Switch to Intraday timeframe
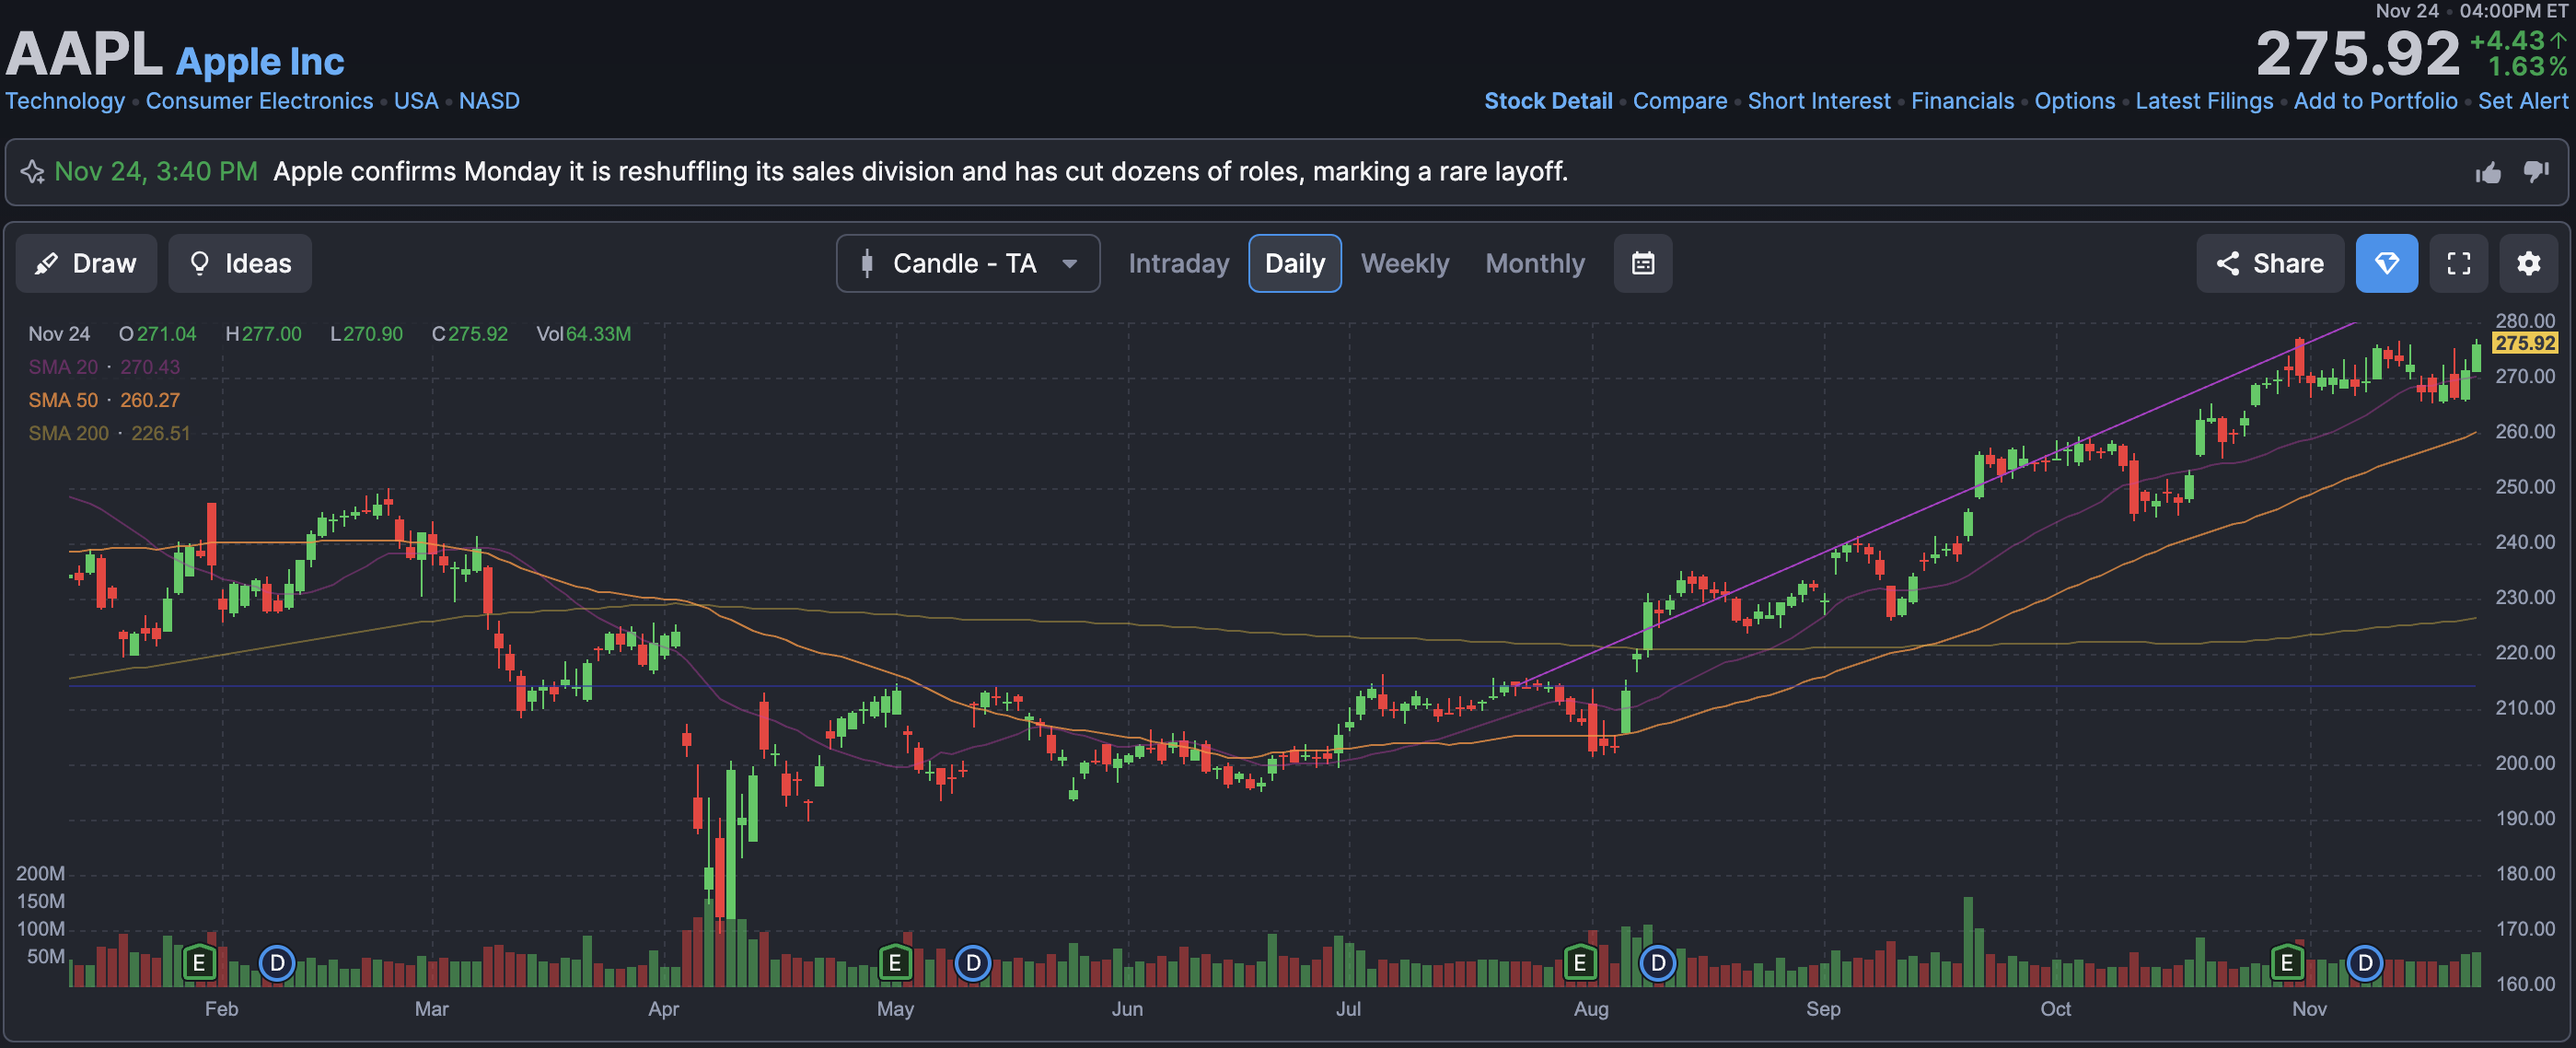2576x1048 pixels. pos(1178,263)
